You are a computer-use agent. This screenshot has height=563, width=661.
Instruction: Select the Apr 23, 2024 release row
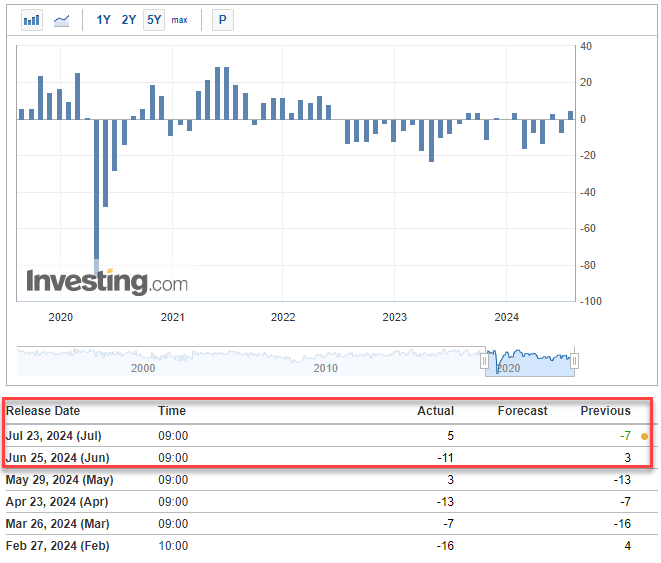[x=54, y=502]
